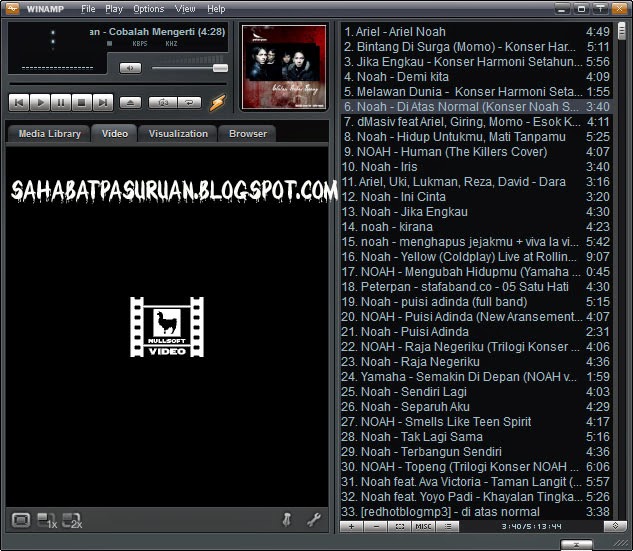Click the Play button
Screen dimensions: 633x551
(40, 103)
